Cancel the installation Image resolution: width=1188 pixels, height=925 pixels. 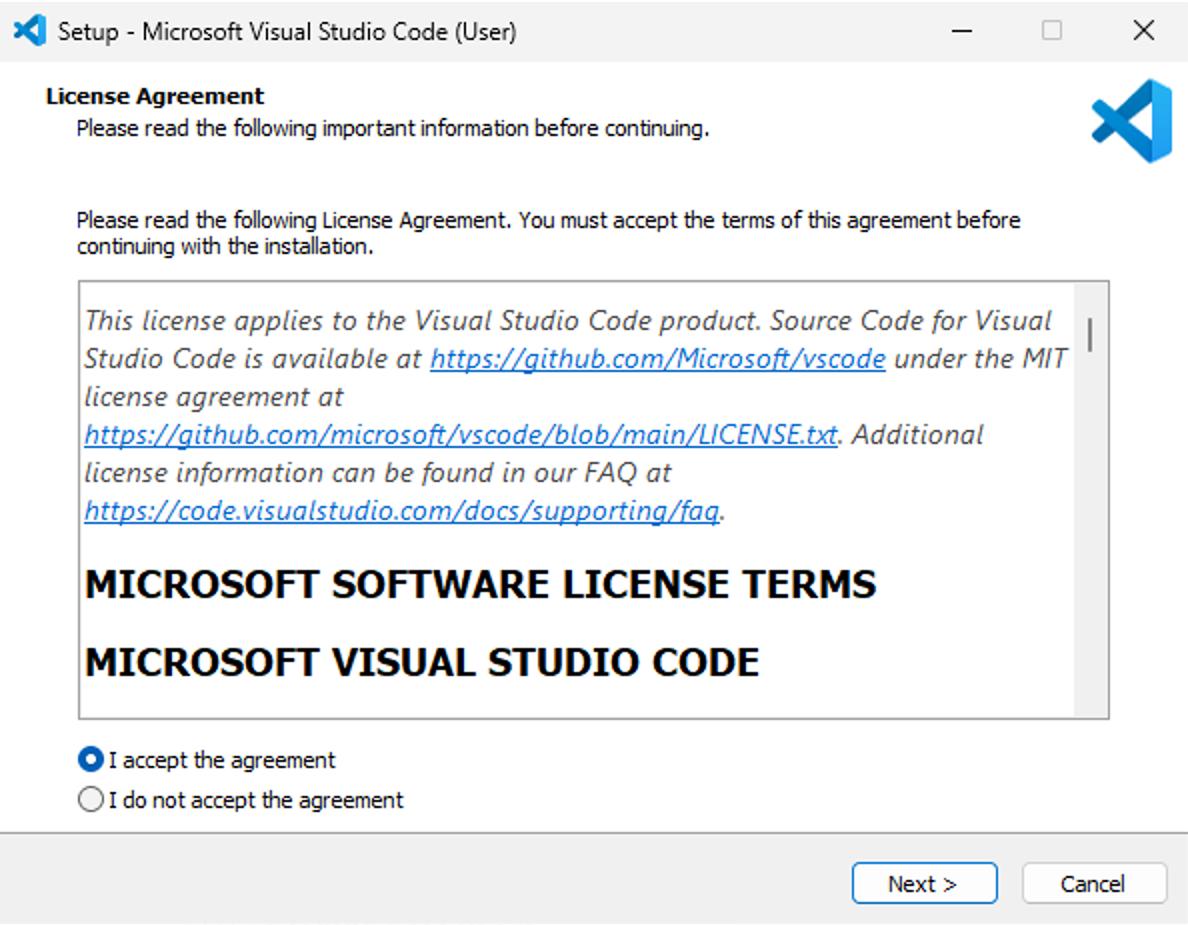pos(1093,884)
